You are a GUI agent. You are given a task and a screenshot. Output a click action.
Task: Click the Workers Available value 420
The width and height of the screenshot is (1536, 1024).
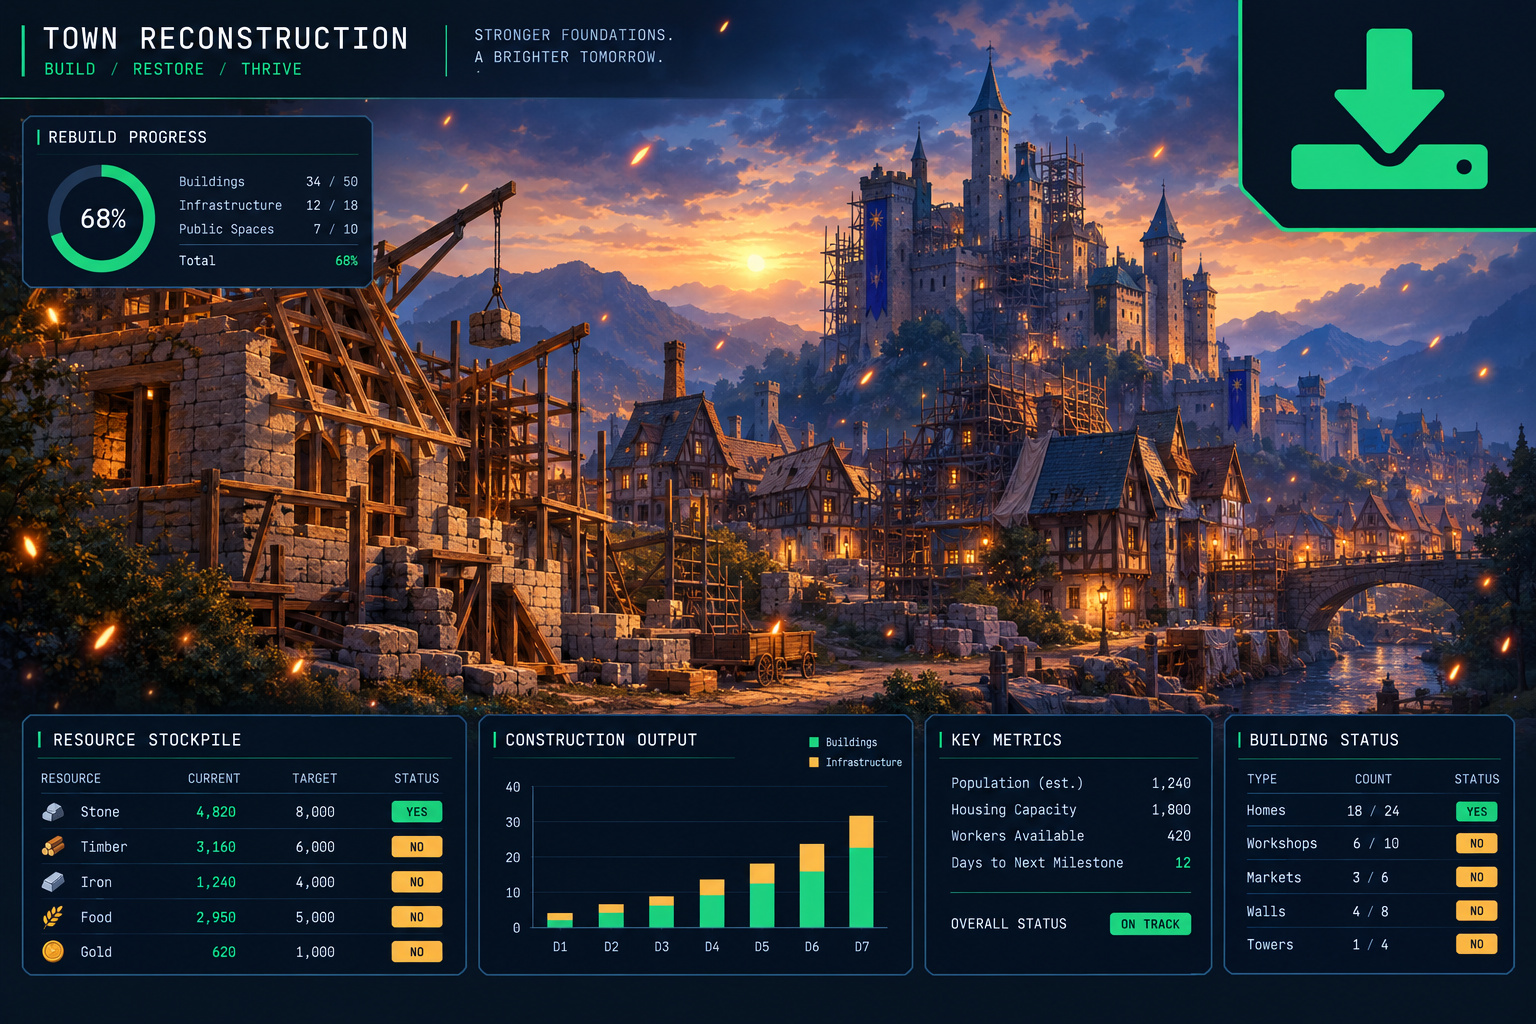[x=1179, y=836]
